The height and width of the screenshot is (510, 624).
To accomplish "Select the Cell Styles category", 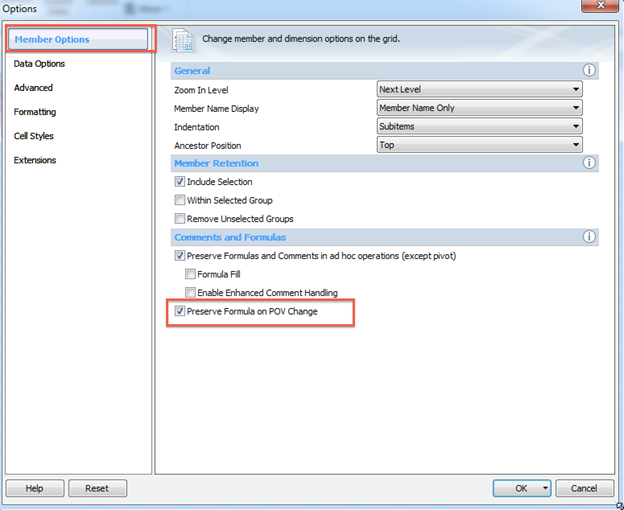I will point(34,136).
